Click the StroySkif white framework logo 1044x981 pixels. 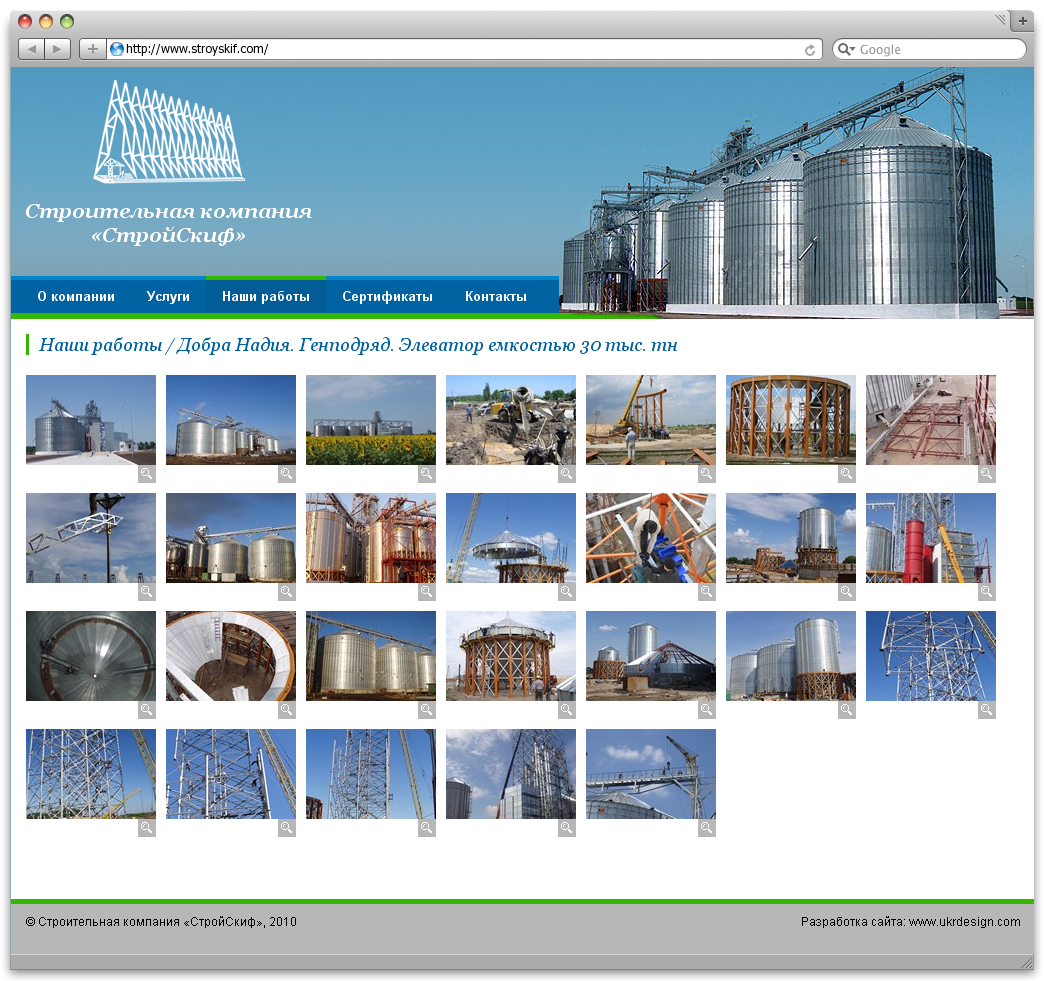(168, 132)
